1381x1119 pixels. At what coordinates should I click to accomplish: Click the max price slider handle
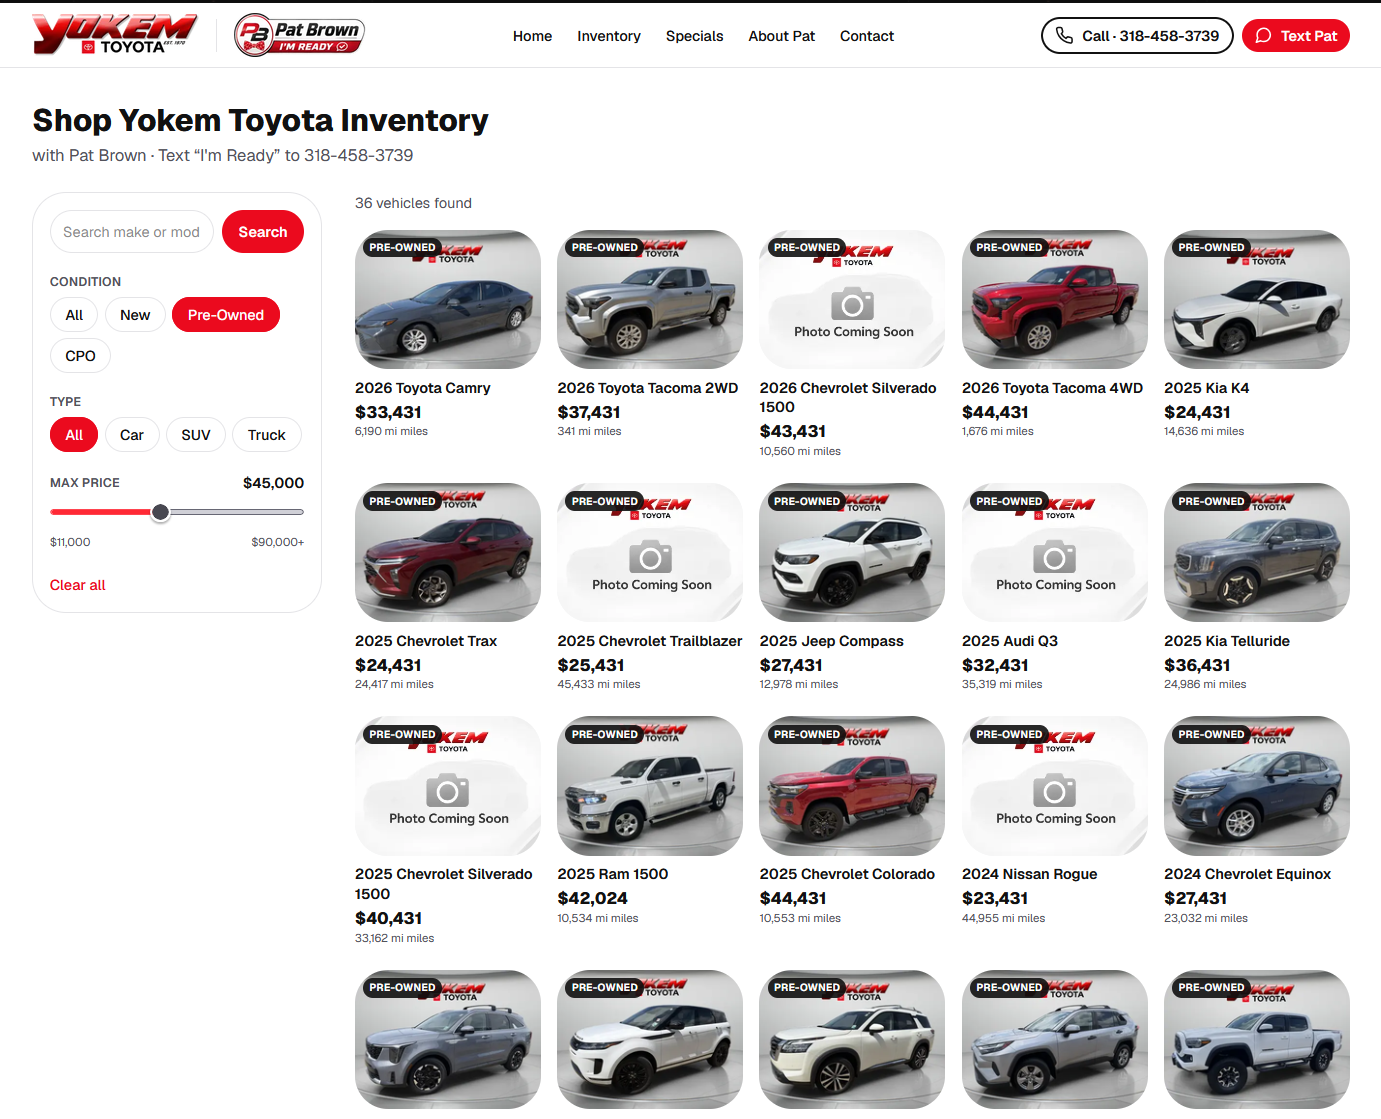tap(160, 512)
